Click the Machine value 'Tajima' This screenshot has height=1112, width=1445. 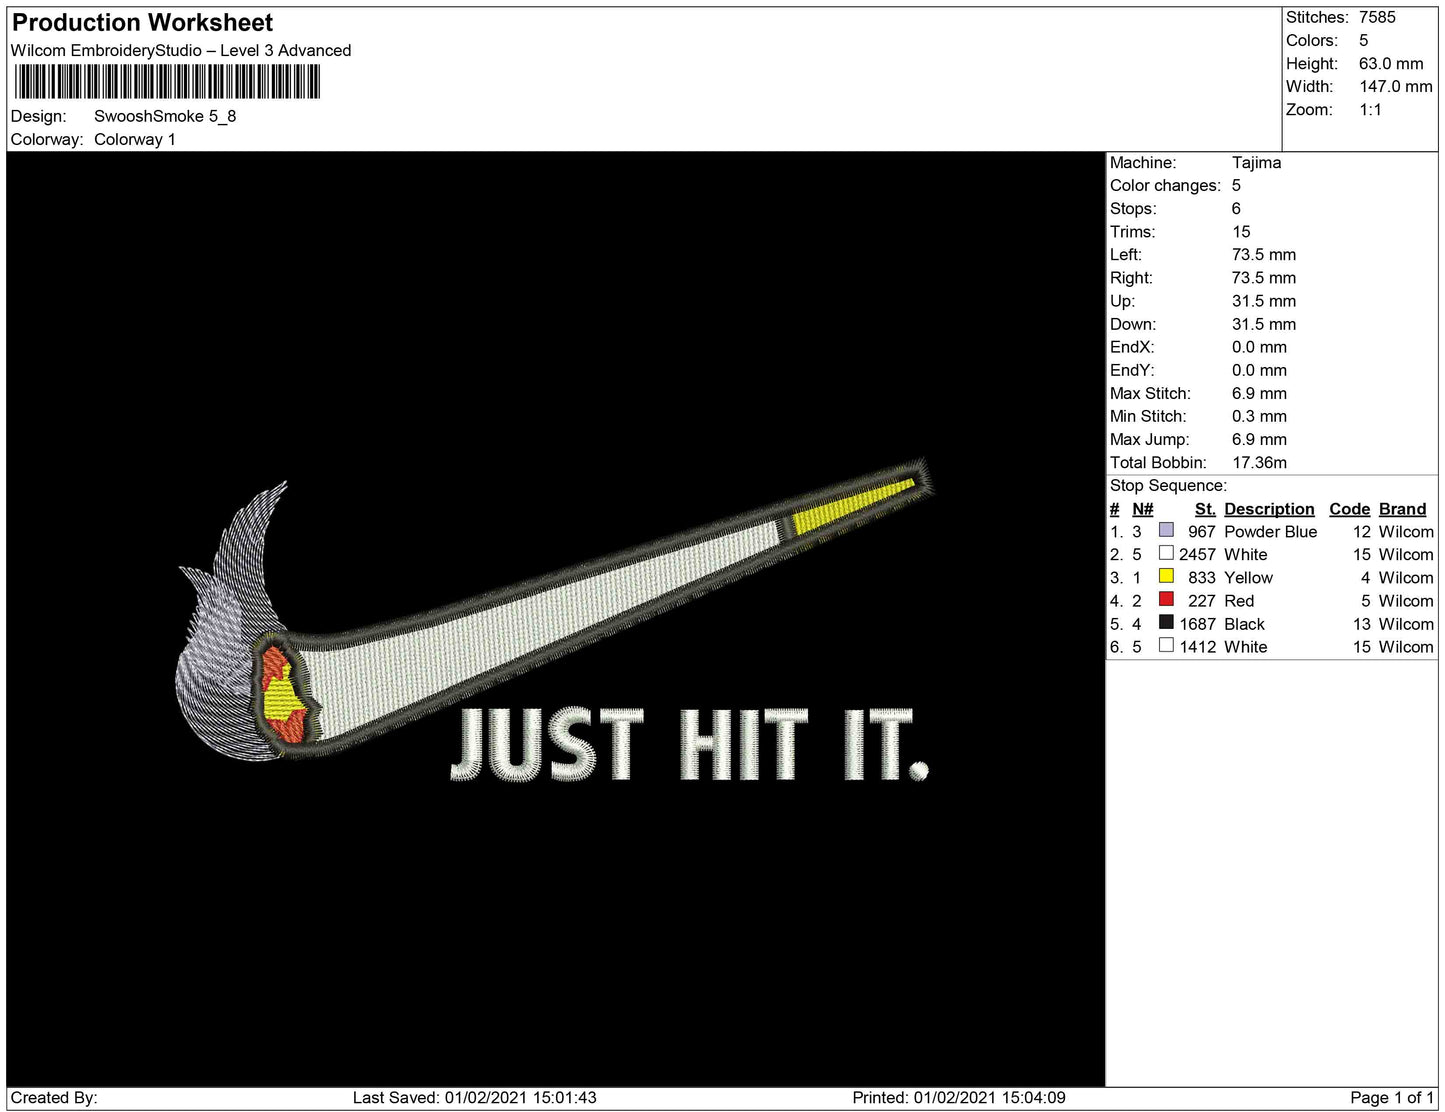pos(1256,162)
